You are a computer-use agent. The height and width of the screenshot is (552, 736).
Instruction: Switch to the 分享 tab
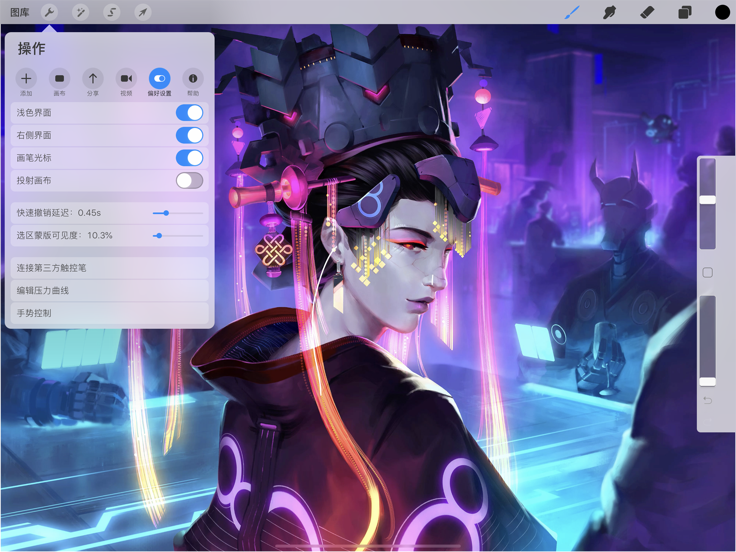(x=93, y=82)
